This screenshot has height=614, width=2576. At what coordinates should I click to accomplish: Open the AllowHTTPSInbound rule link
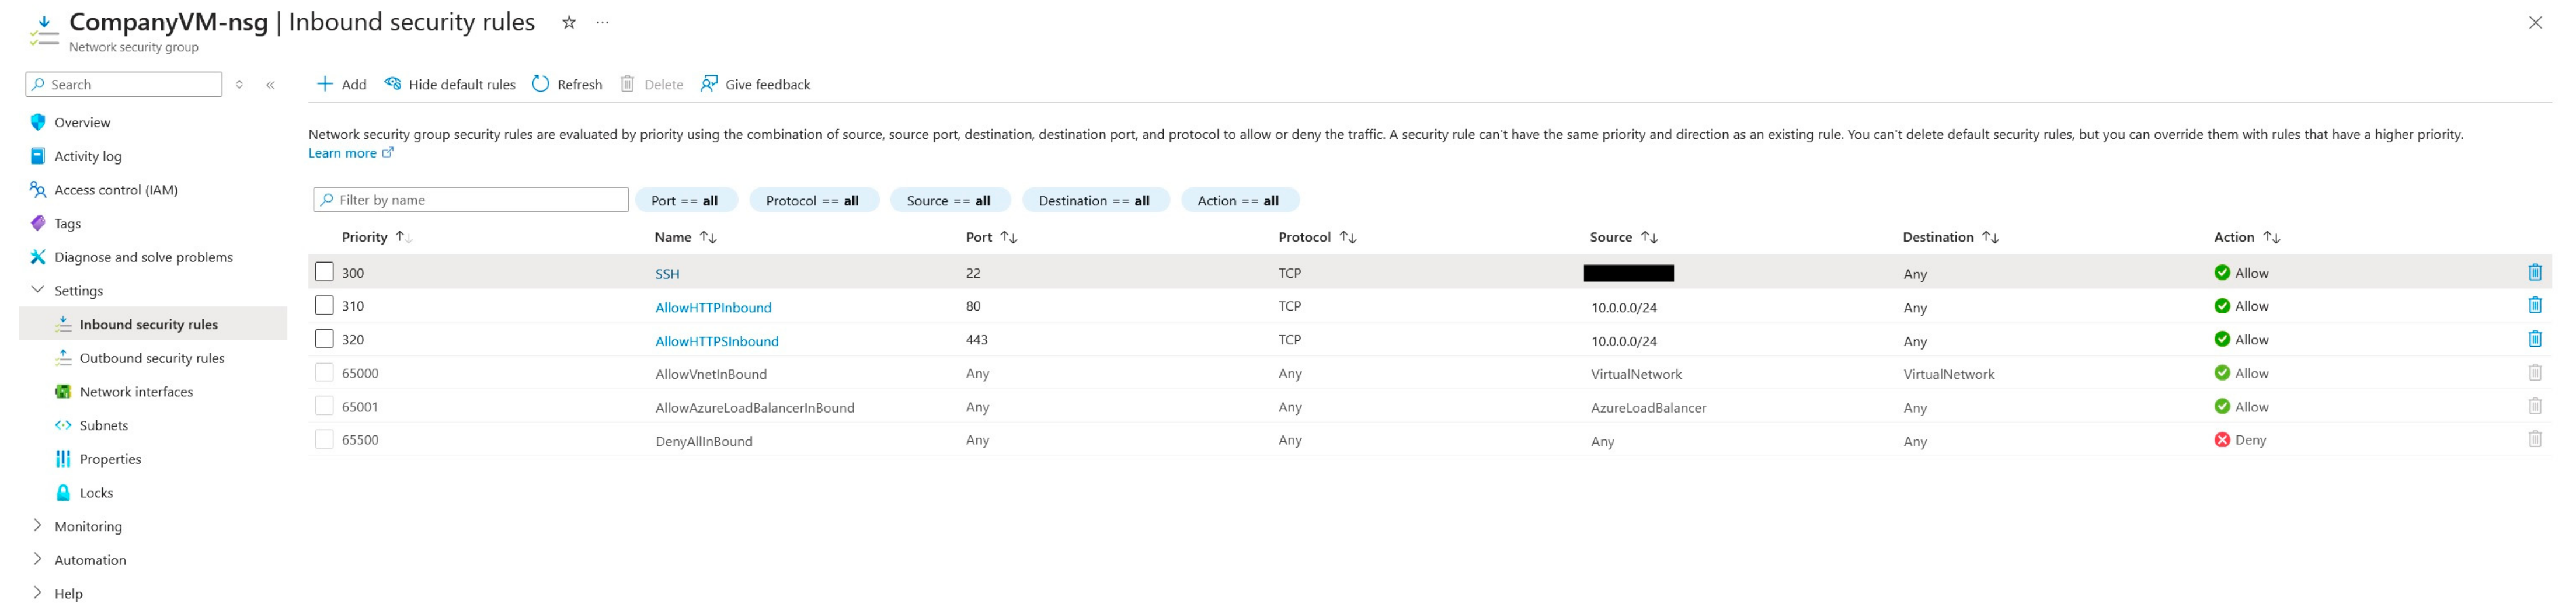coord(716,341)
